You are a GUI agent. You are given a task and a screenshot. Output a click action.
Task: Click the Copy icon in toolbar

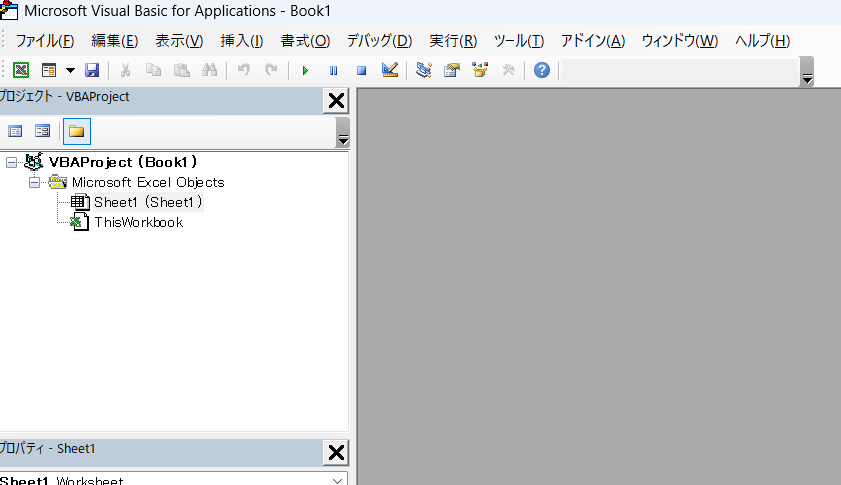pos(153,70)
